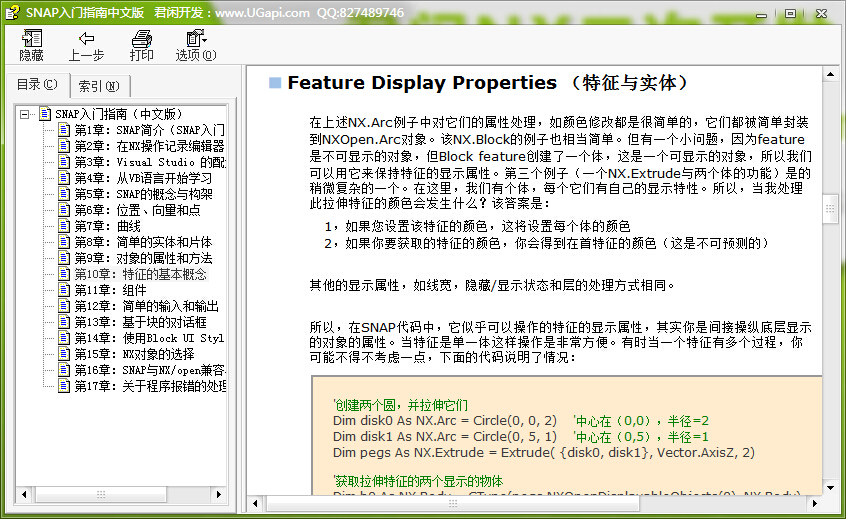Switch to the 目录 (Contents) tab

click(x=37, y=84)
